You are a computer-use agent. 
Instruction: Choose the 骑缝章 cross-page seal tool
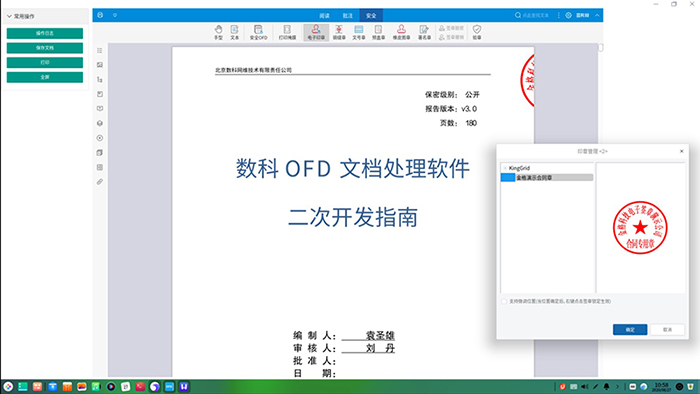pos(339,33)
